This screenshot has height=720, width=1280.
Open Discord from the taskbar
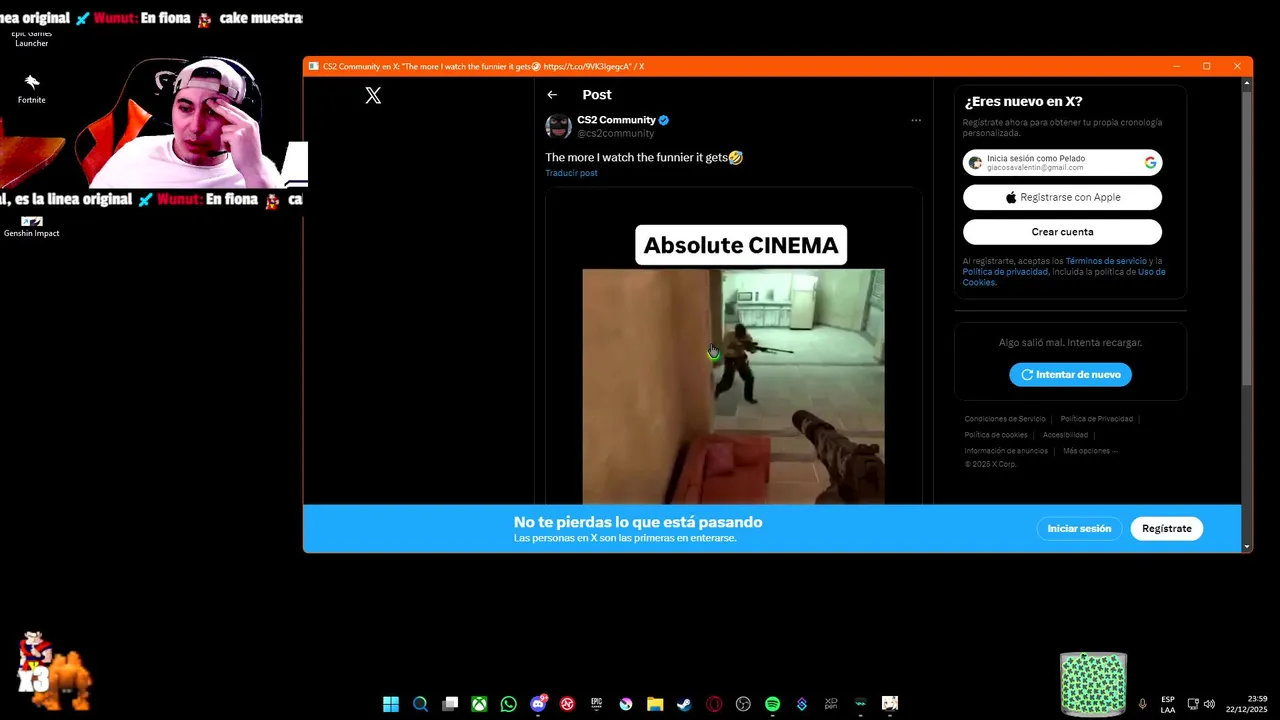tap(538, 704)
